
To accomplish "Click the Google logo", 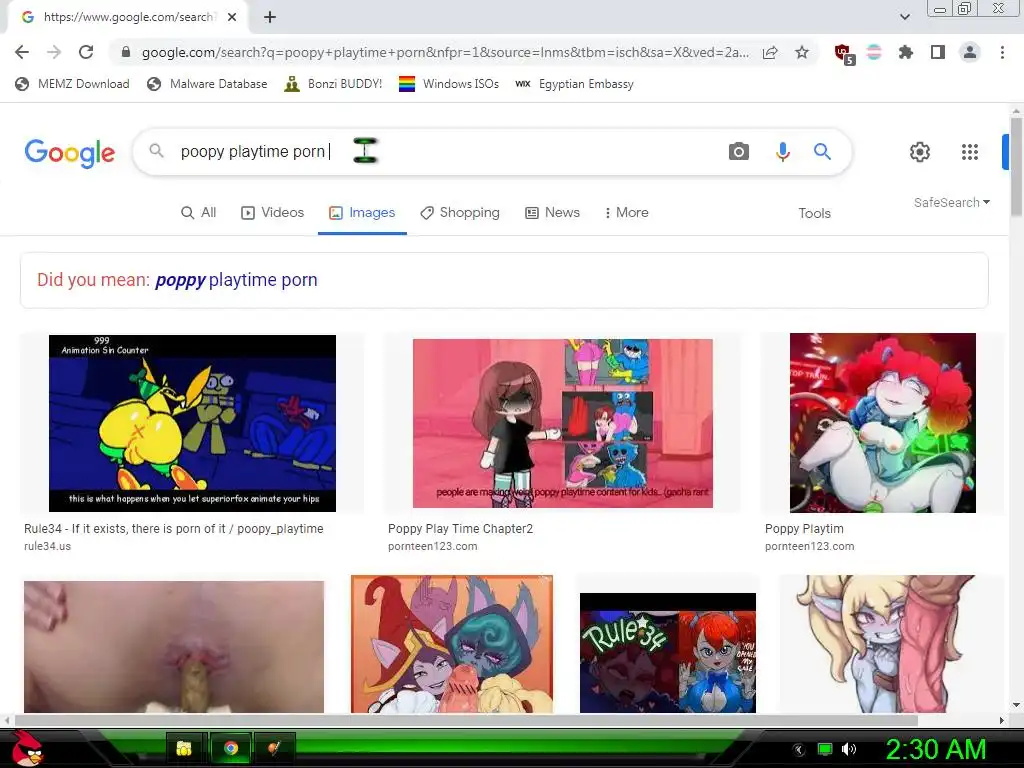I will pyautogui.click(x=70, y=153).
